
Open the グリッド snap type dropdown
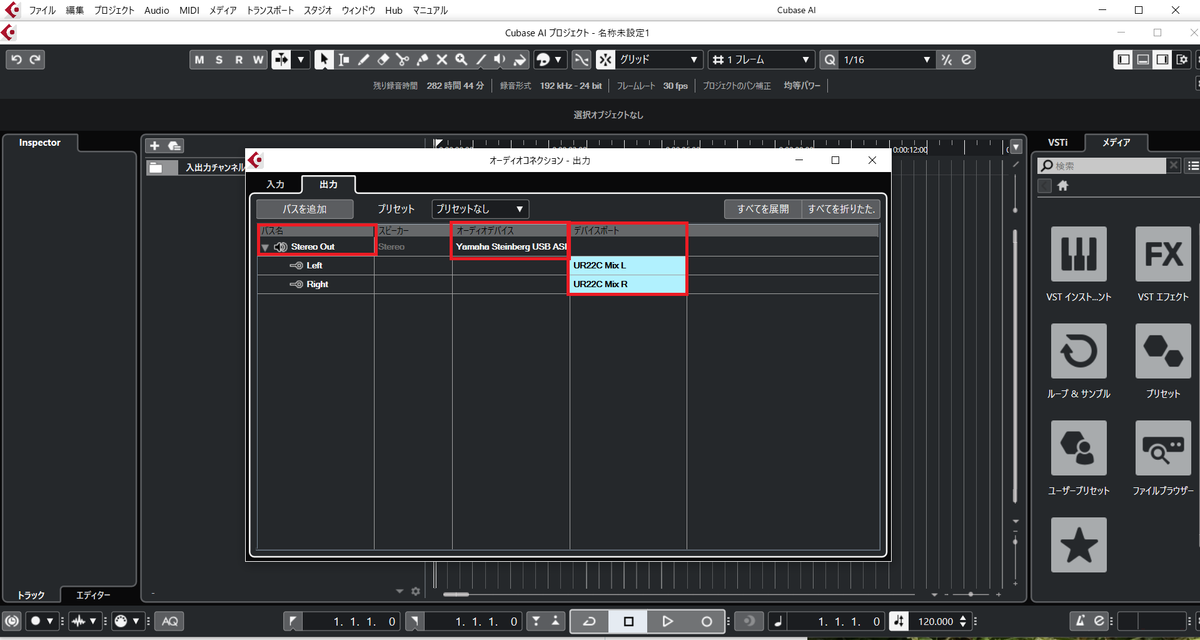click(x=660, y=60)
